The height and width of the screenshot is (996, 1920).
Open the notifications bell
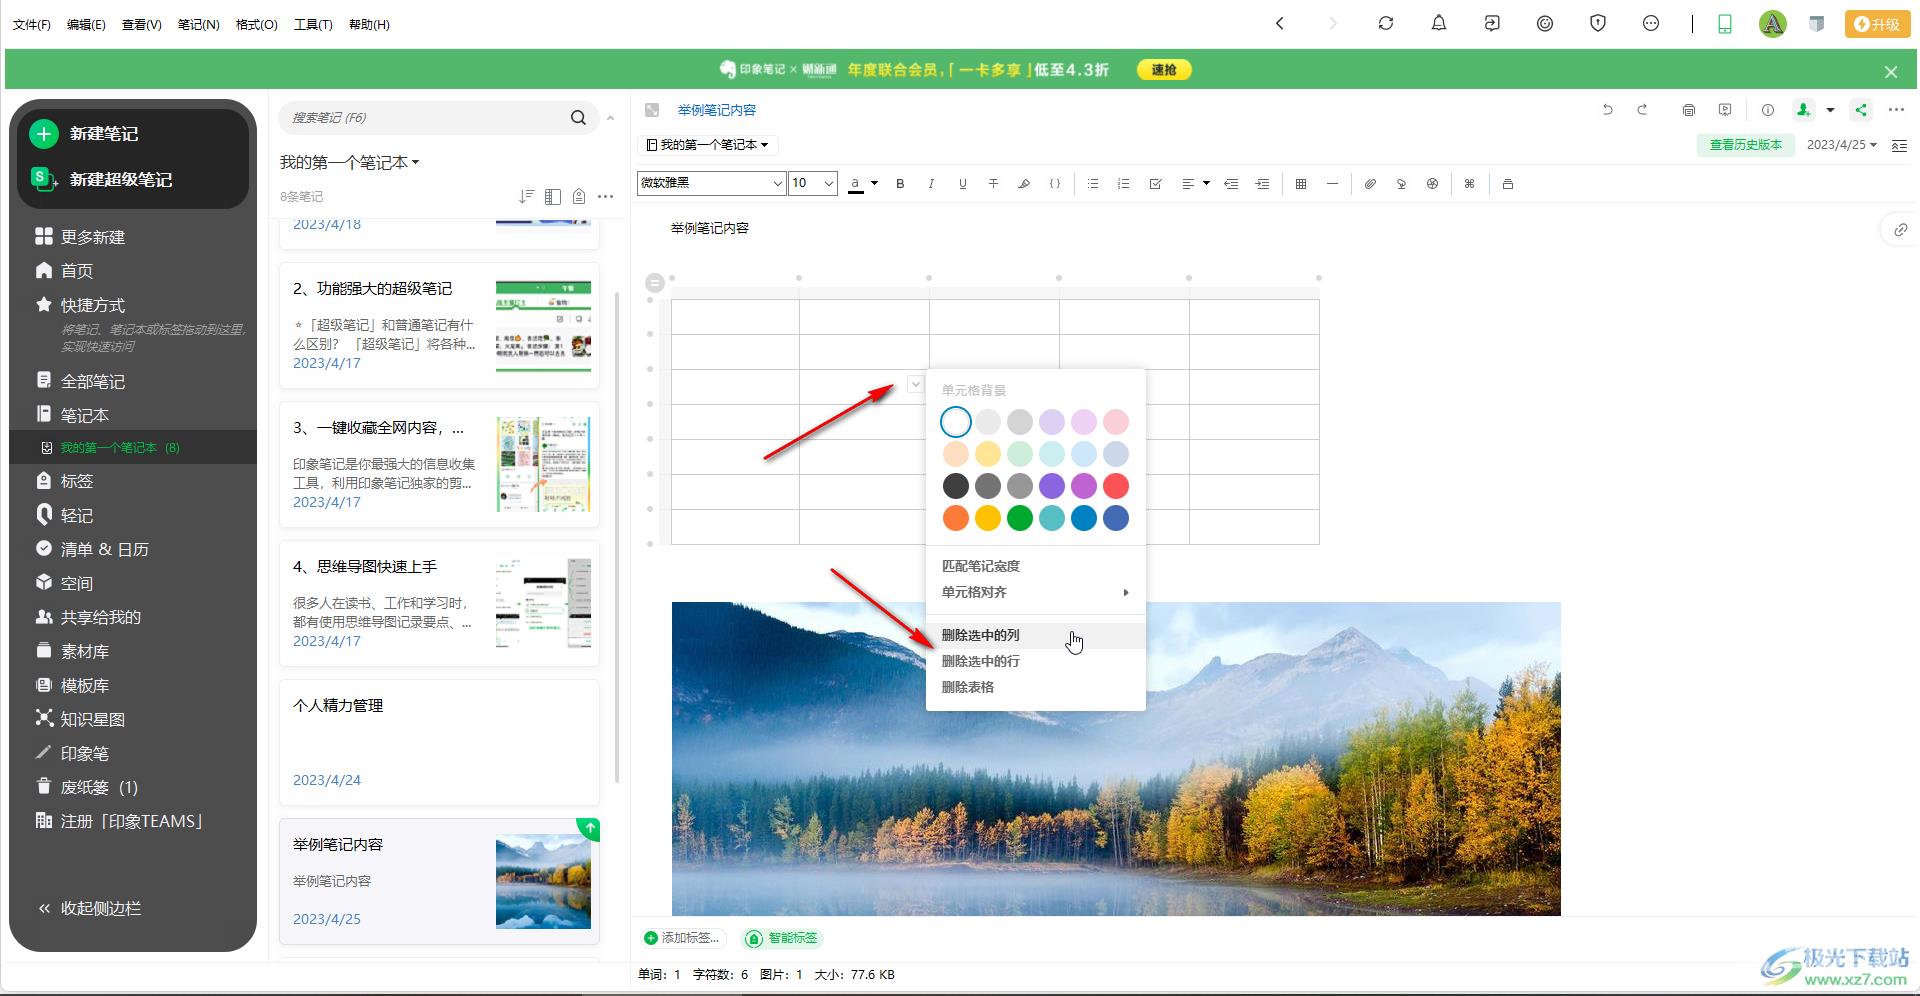1439,23
